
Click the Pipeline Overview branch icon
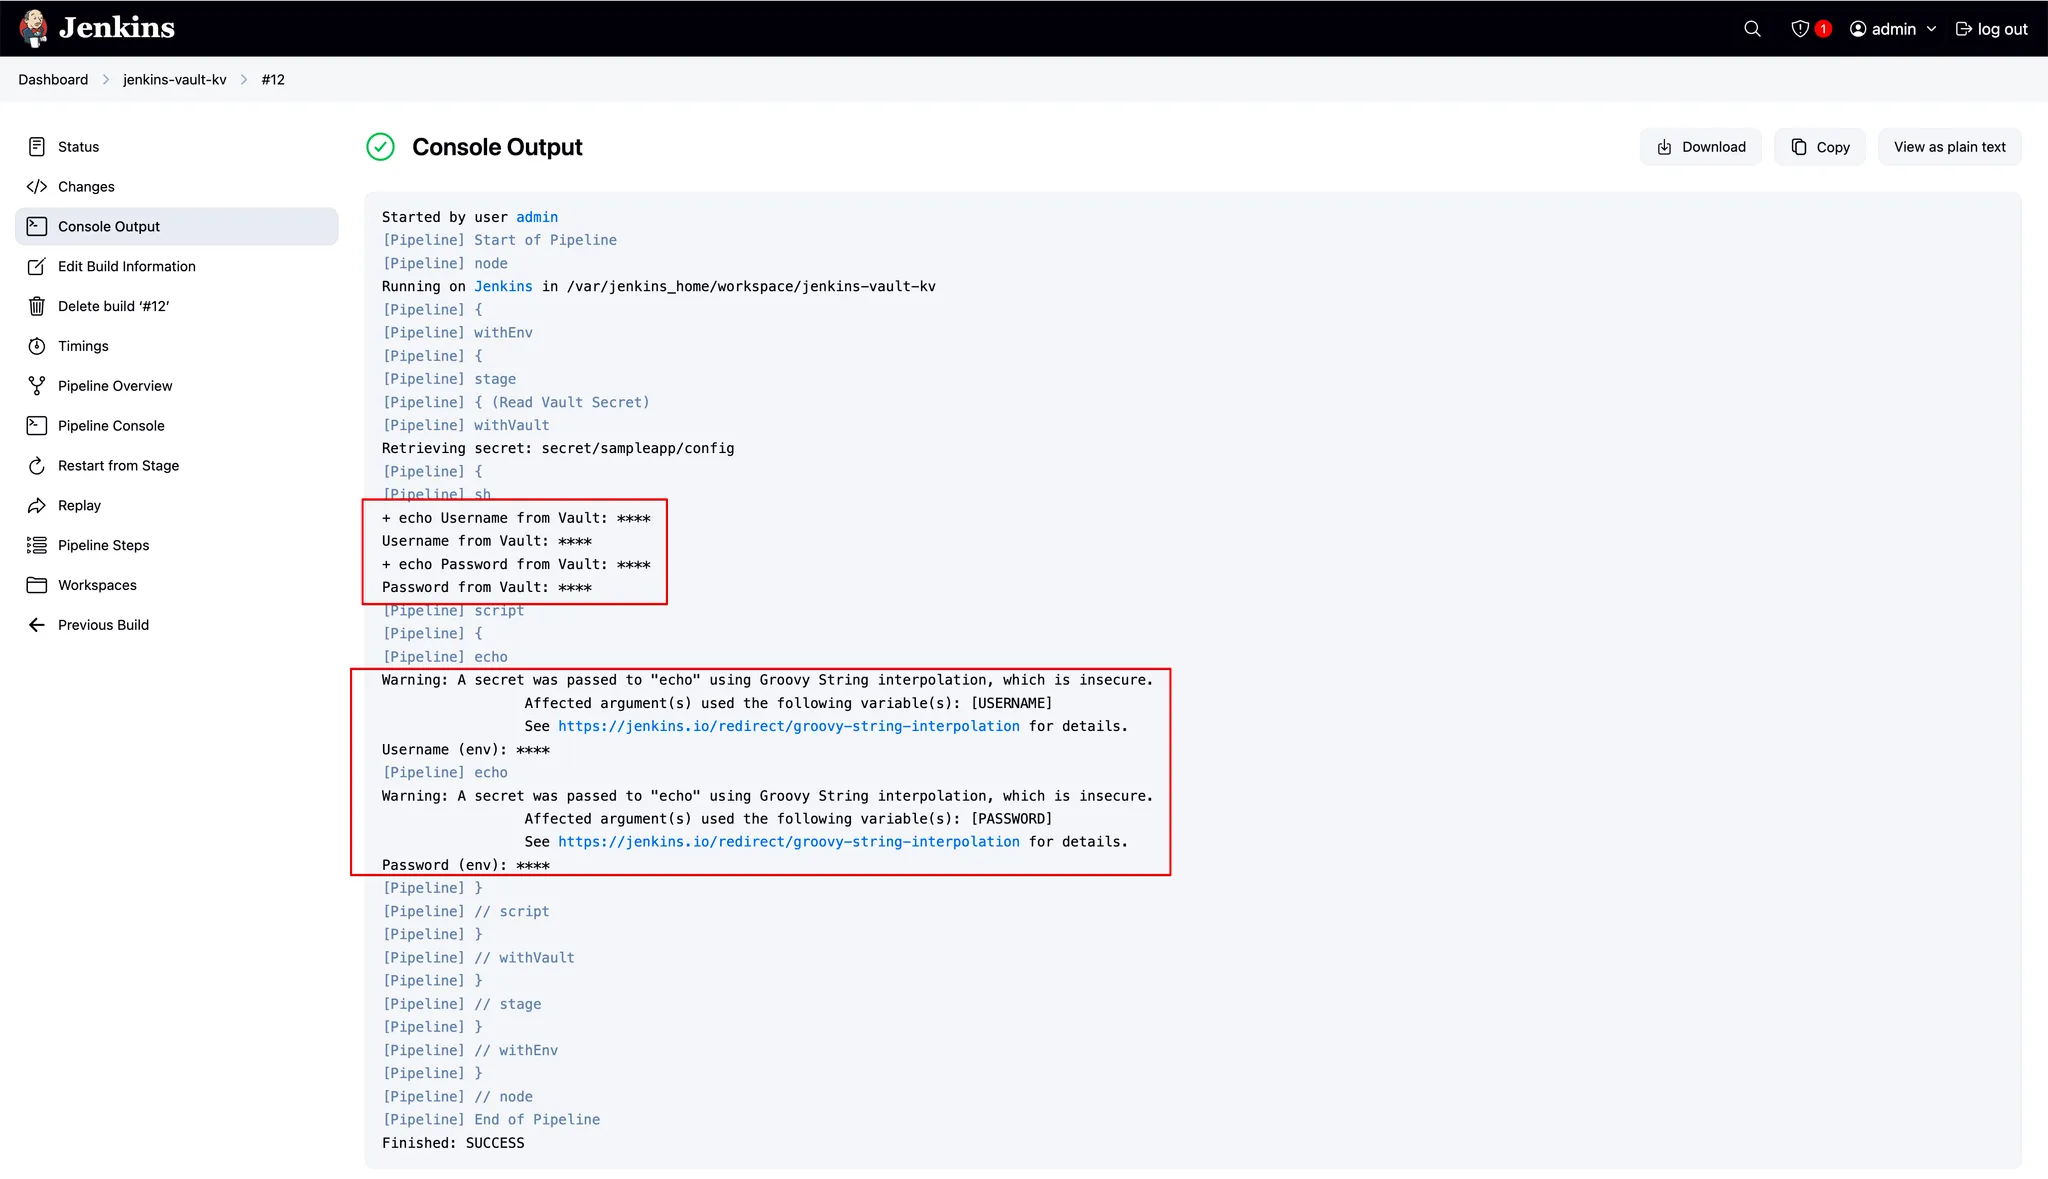pyautogui.click(x=37, y=386)
